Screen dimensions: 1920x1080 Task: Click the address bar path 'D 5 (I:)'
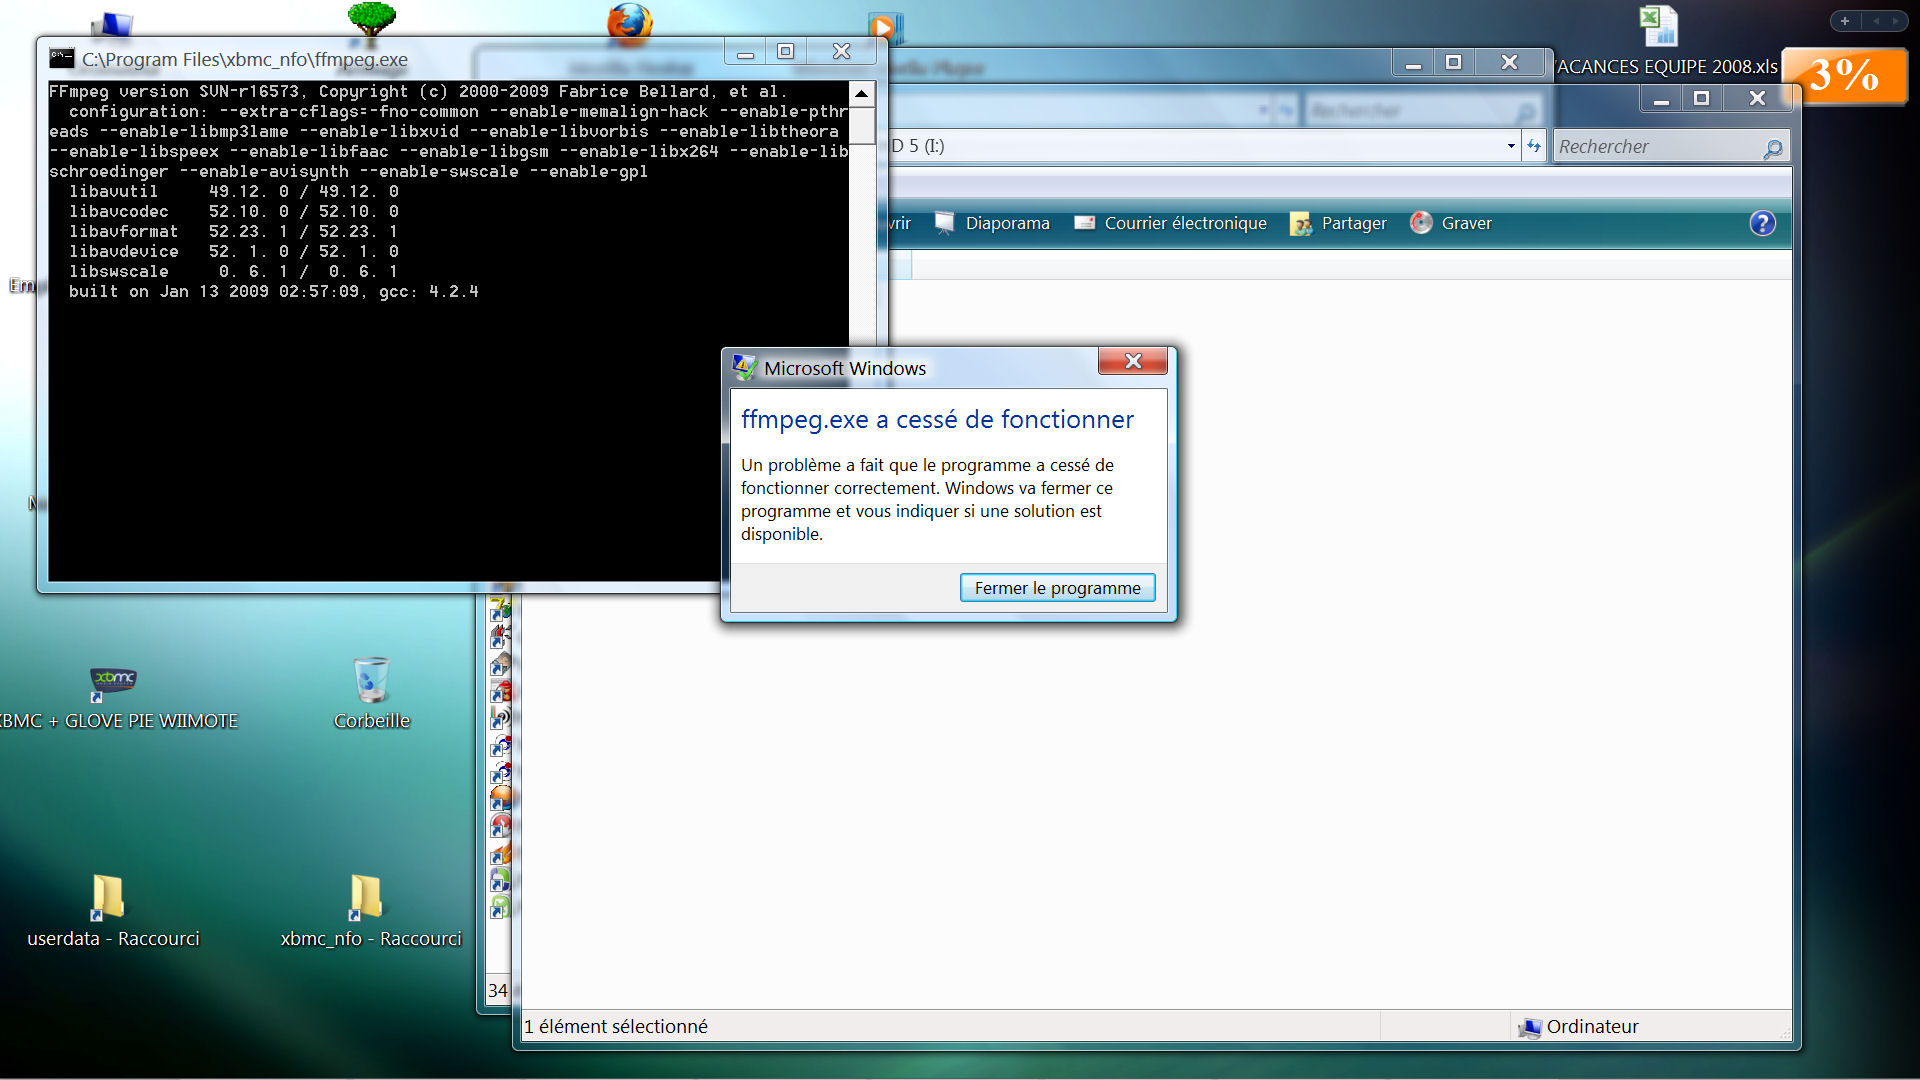click(917, 146)
